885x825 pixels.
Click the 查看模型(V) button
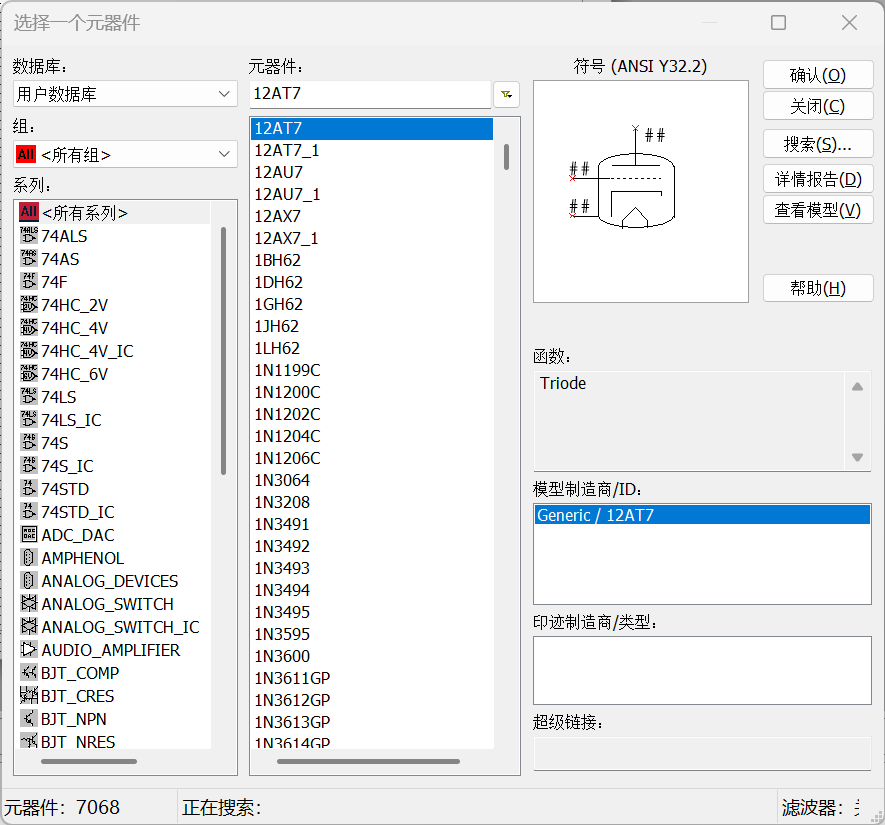coord(817,210)
